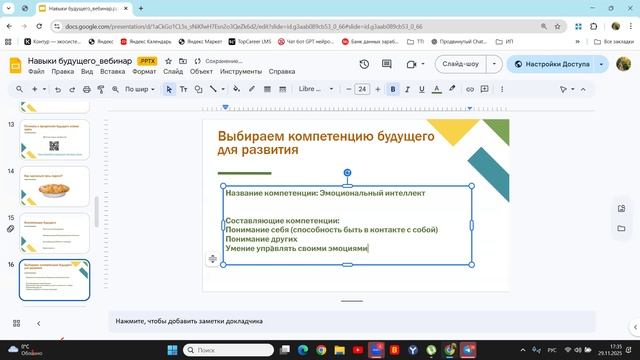
Task: Set border dash style
Action: pos(282,89)
